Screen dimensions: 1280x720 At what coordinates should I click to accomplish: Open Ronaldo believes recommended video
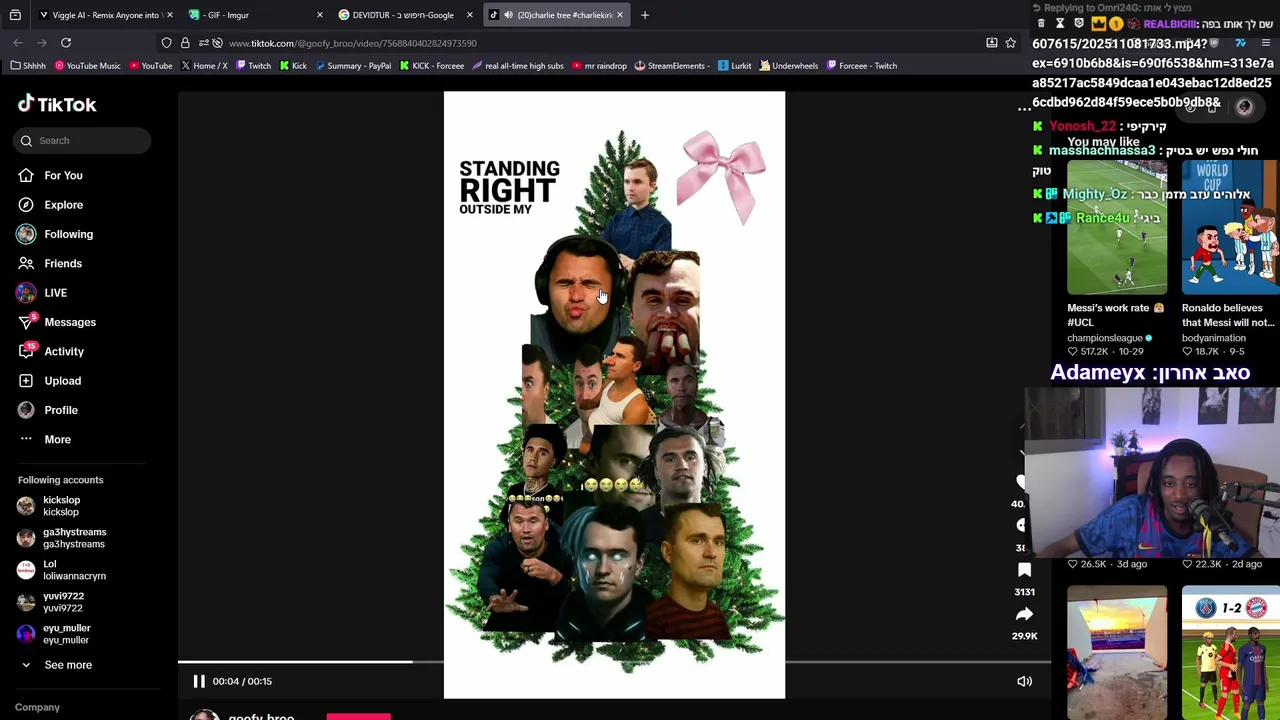click(x=1230, y=229)
